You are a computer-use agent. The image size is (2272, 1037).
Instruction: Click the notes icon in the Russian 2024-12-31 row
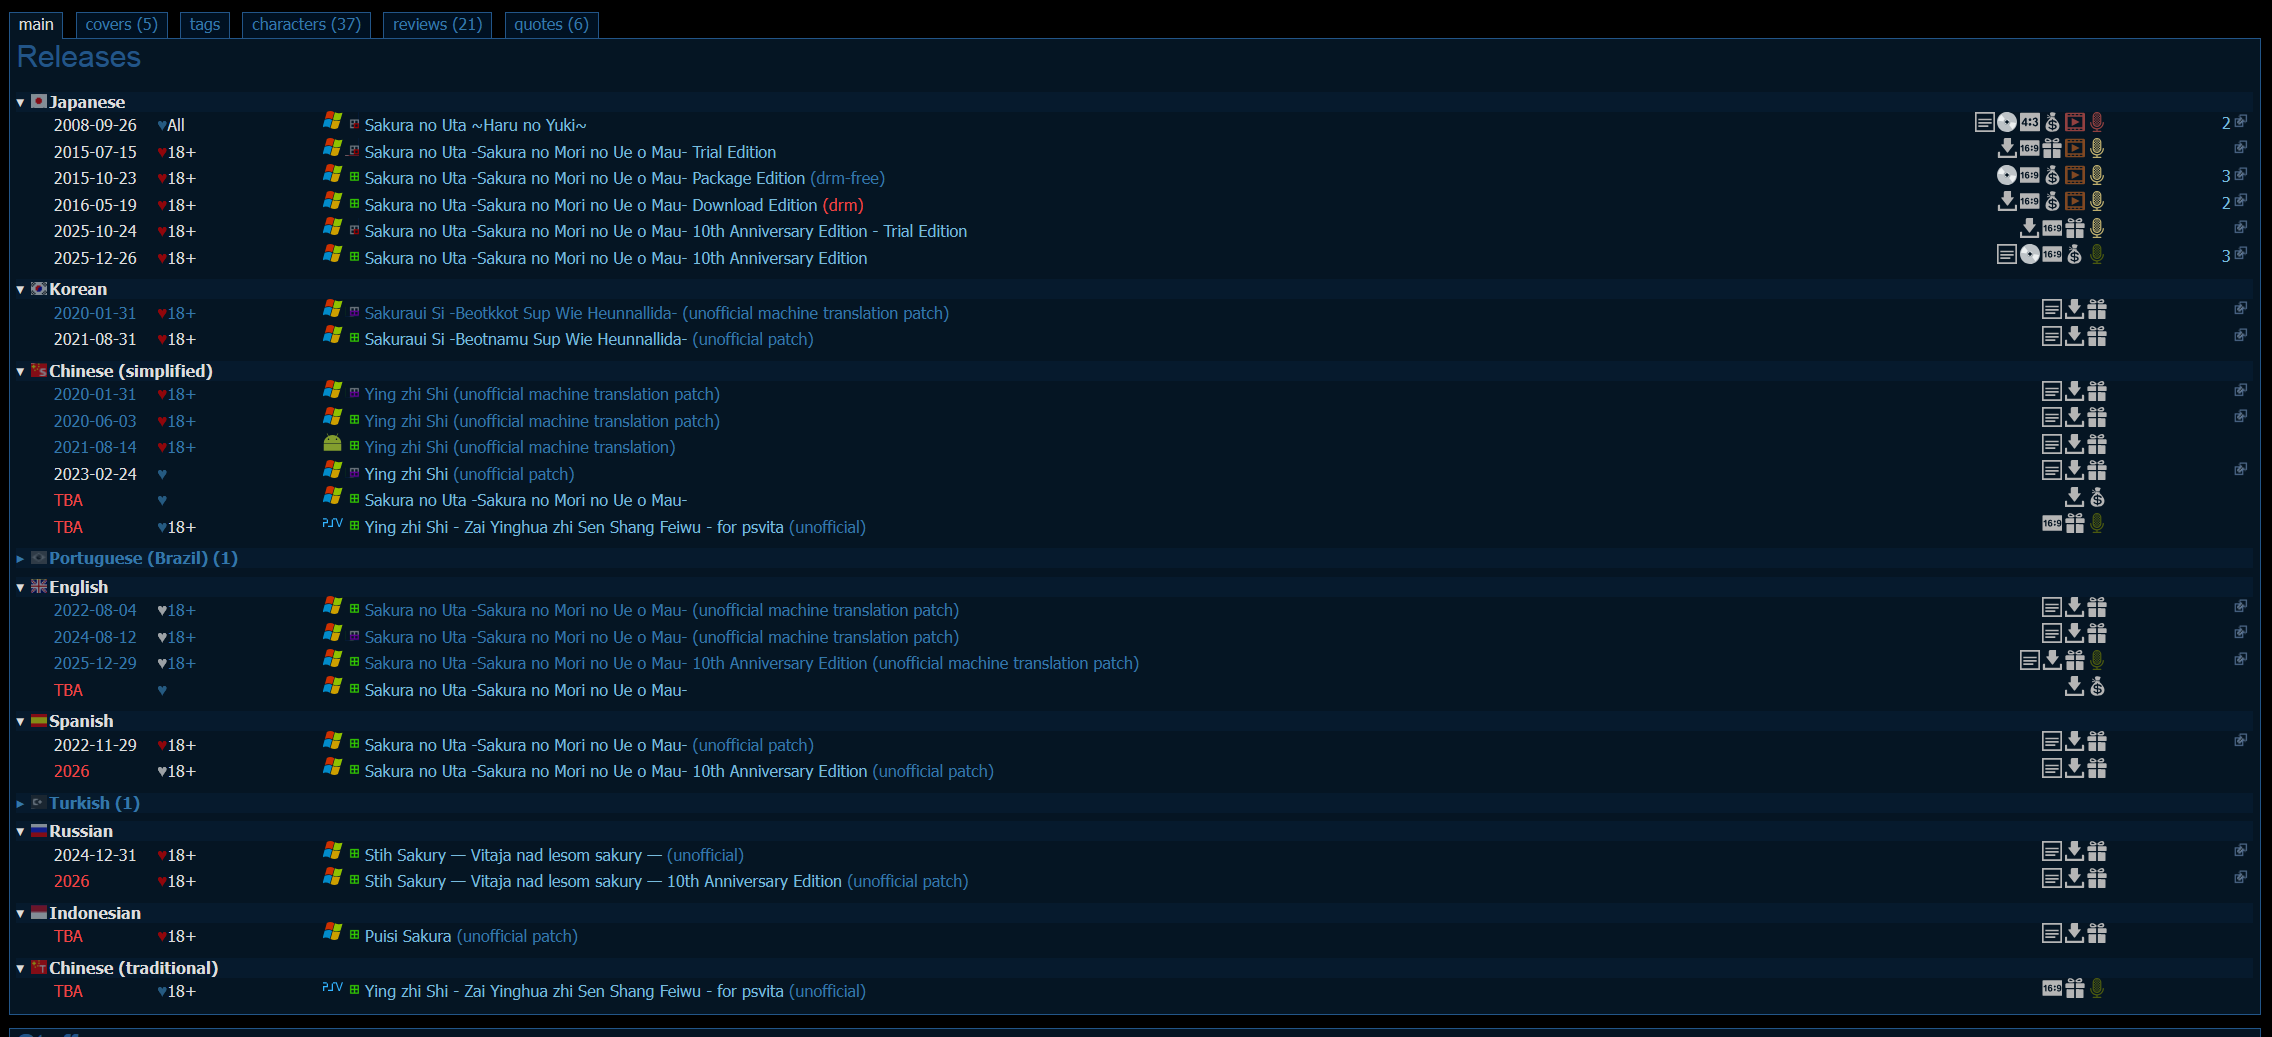2052,851
